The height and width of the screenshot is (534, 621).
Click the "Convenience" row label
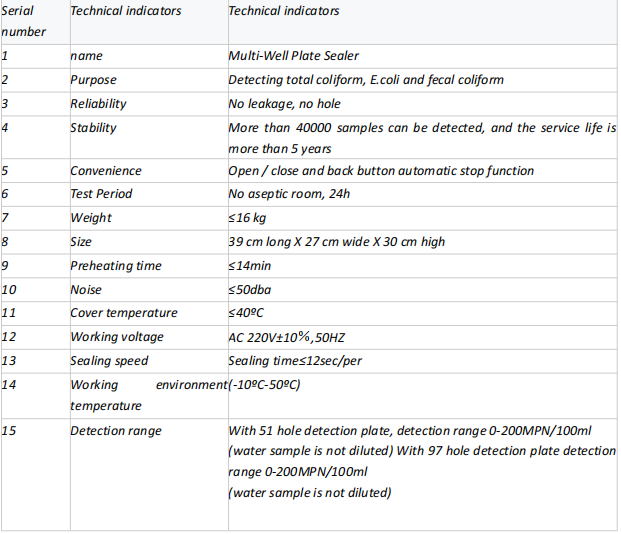[x=105, y=171]
